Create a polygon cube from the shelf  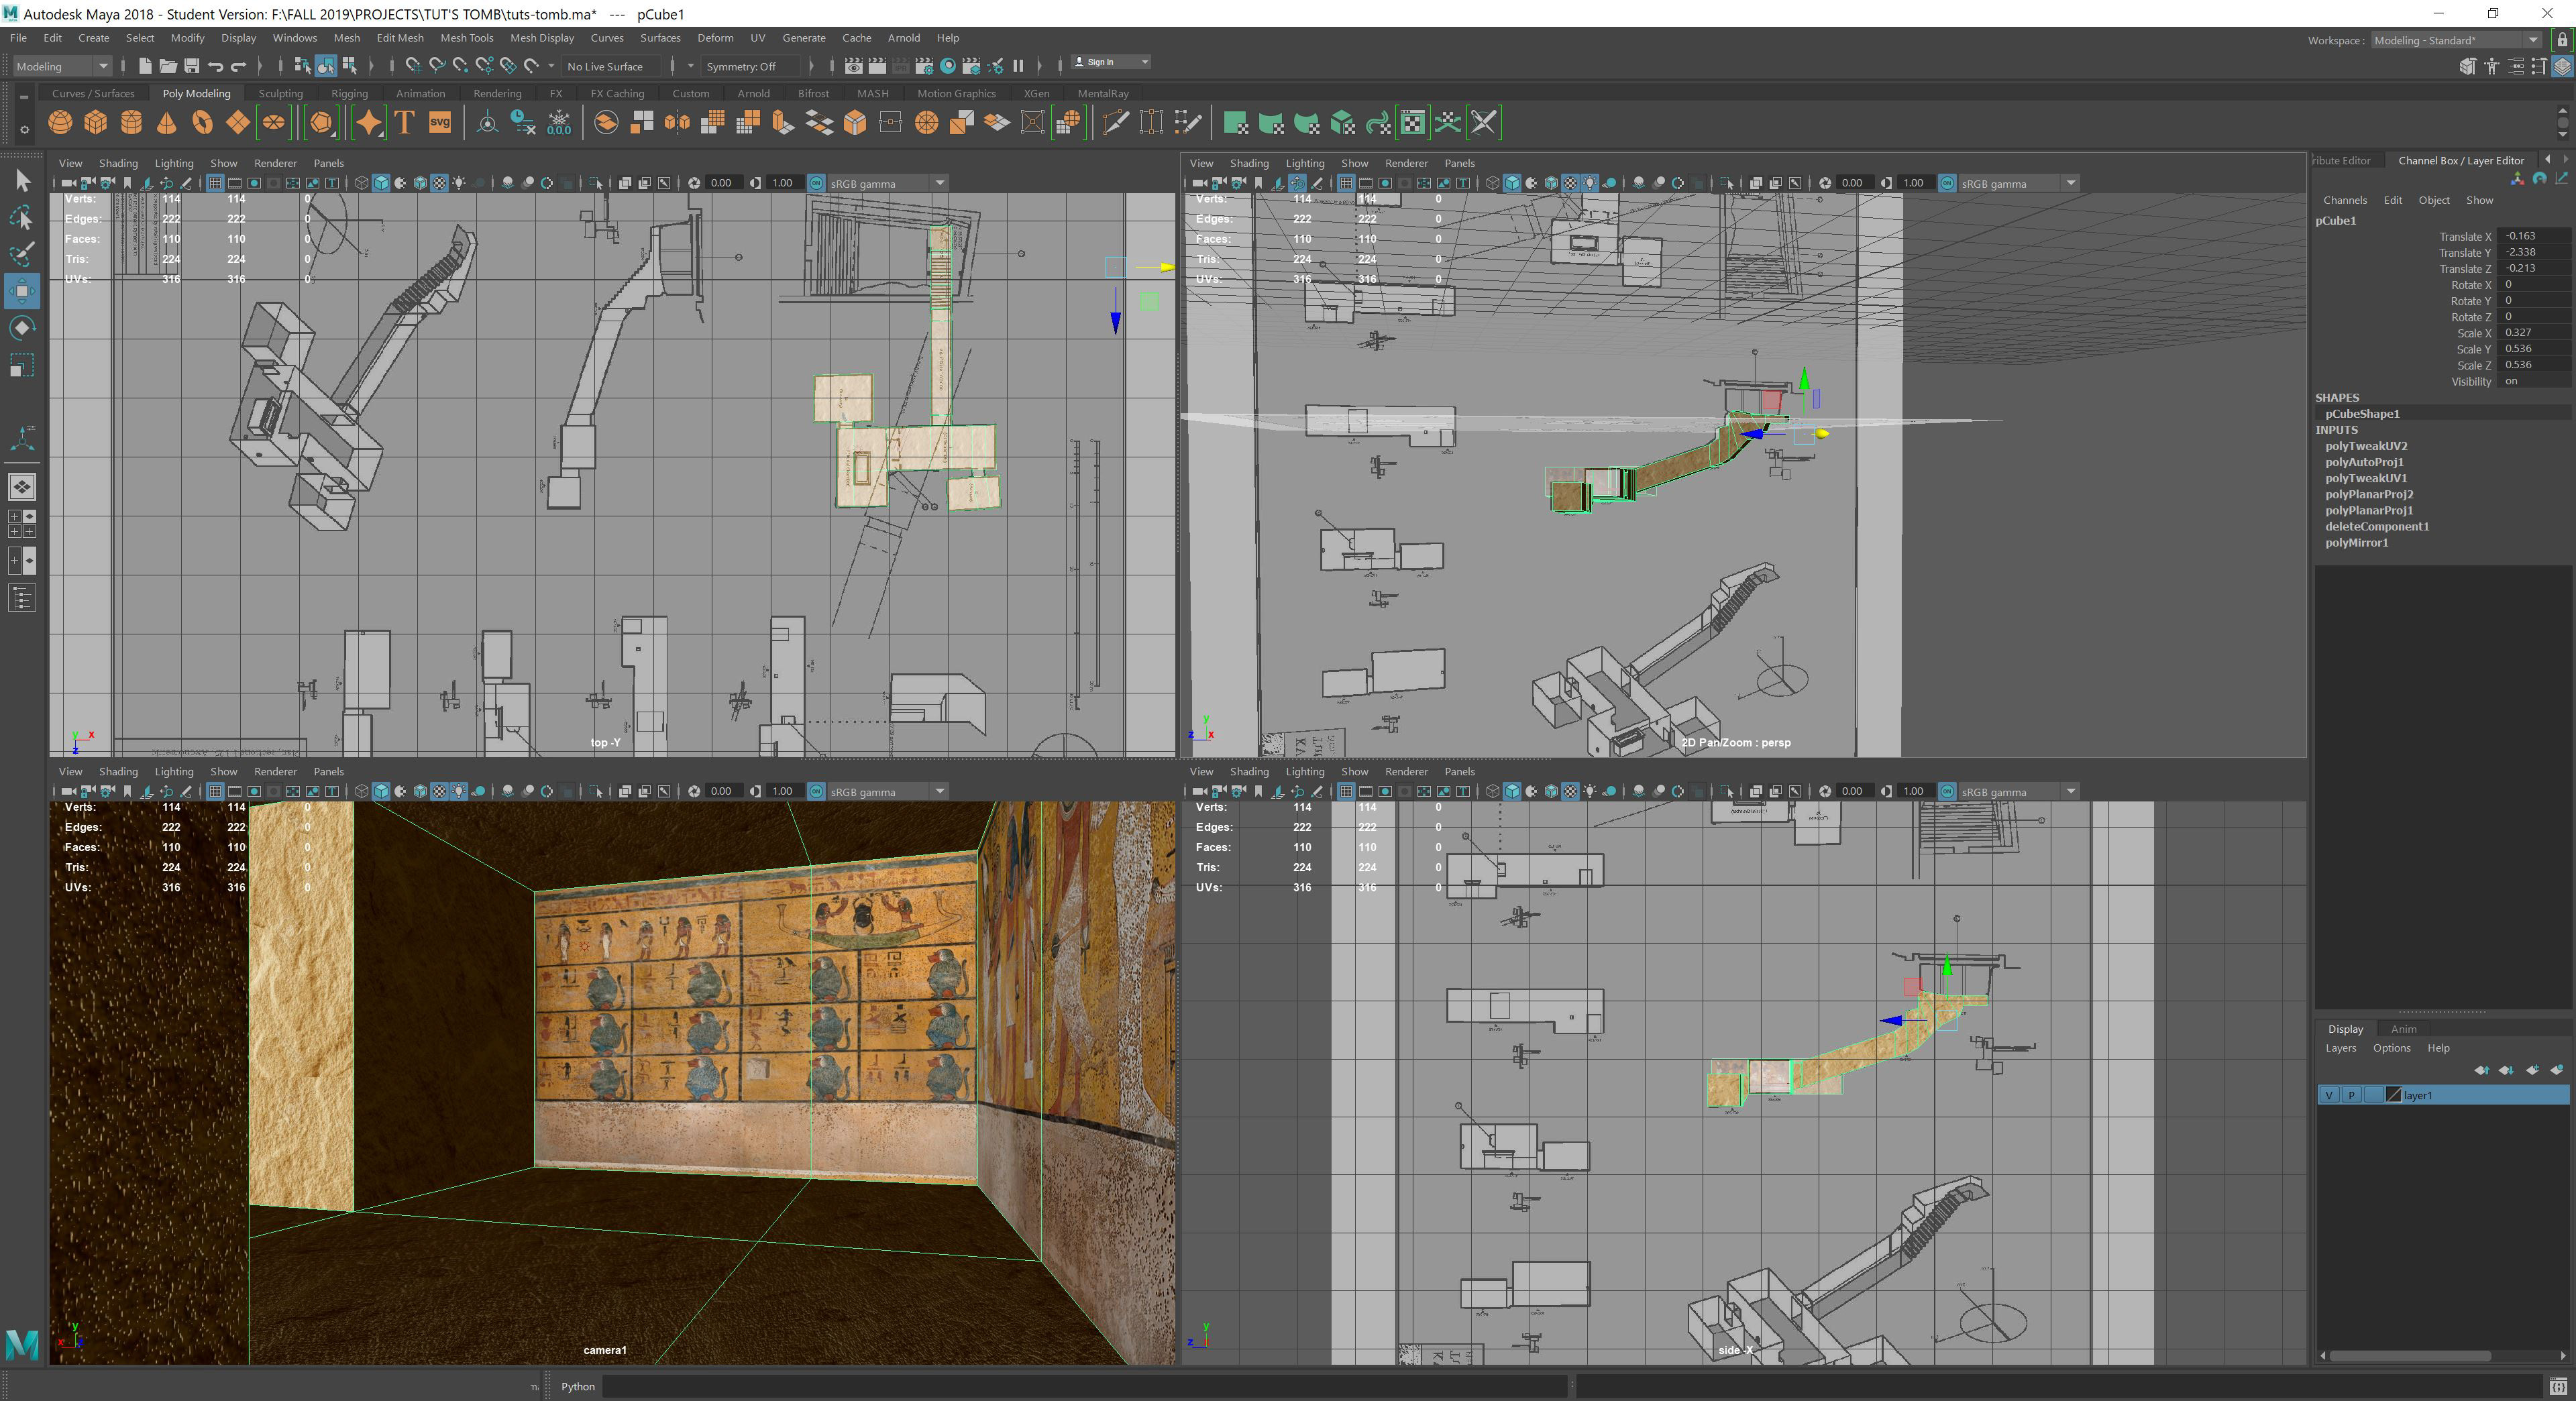coord(96,122)
